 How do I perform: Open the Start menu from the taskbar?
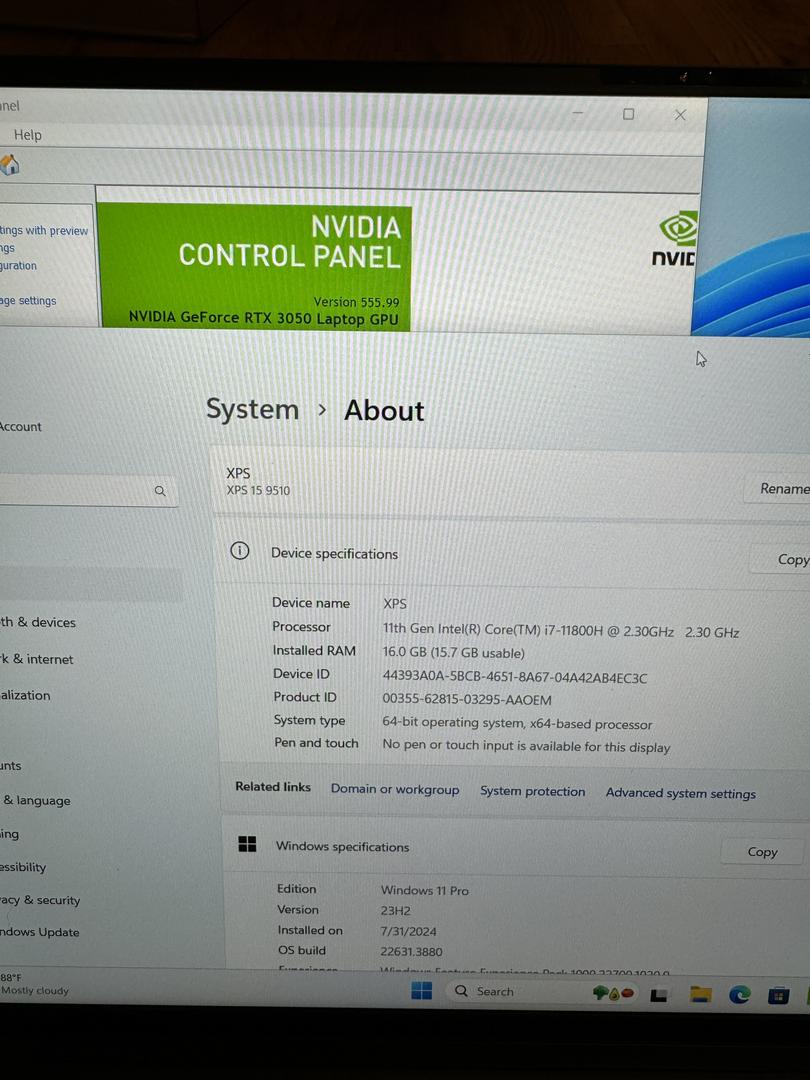[421, 991]
